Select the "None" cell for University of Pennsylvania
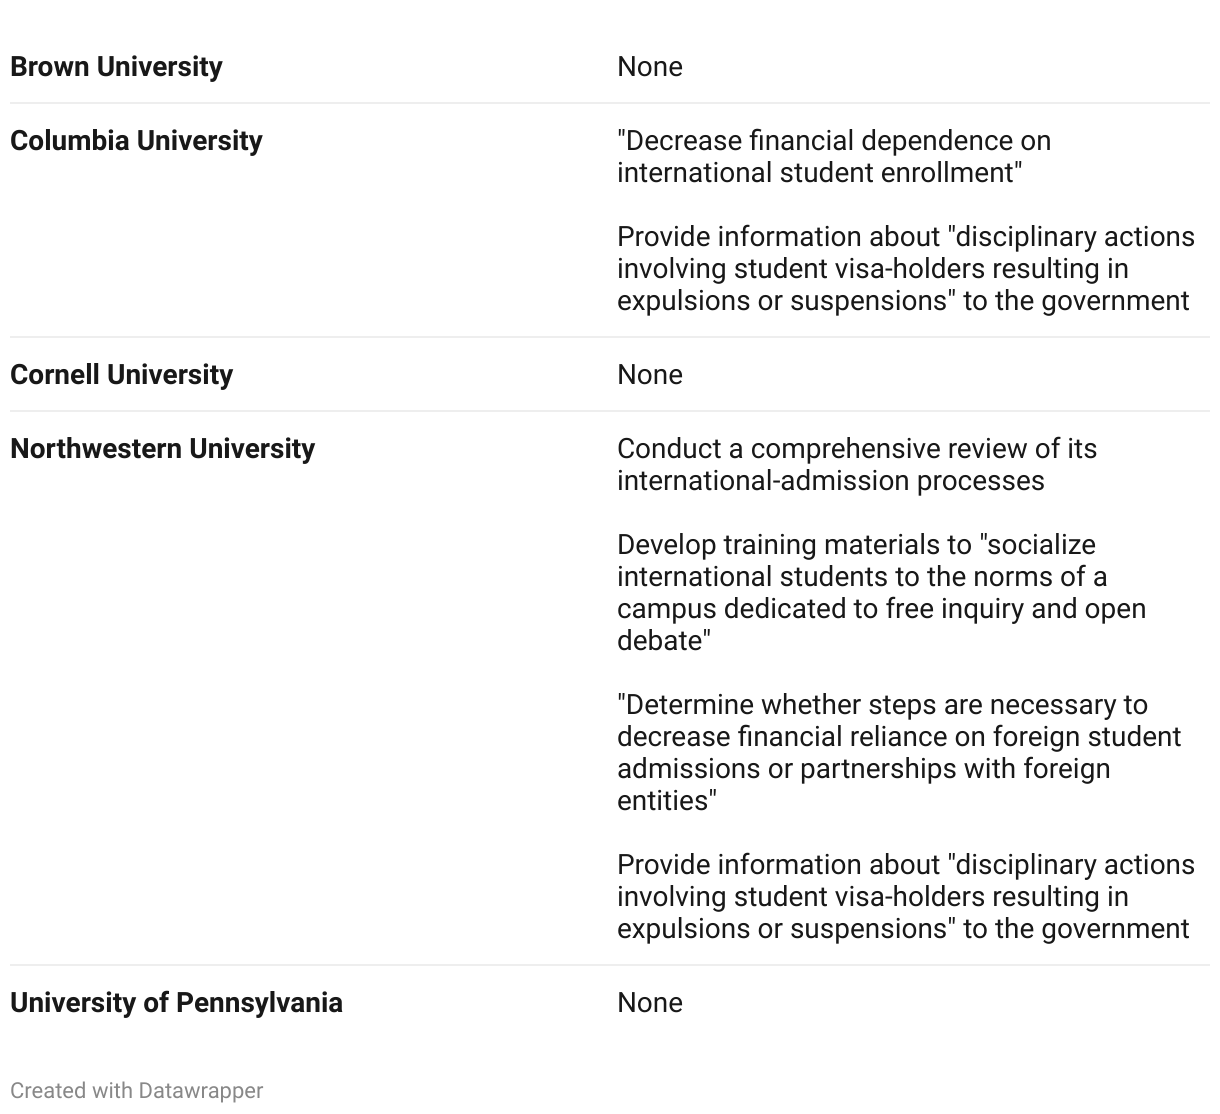1220x1114 pixels. tap(650, 1003)
